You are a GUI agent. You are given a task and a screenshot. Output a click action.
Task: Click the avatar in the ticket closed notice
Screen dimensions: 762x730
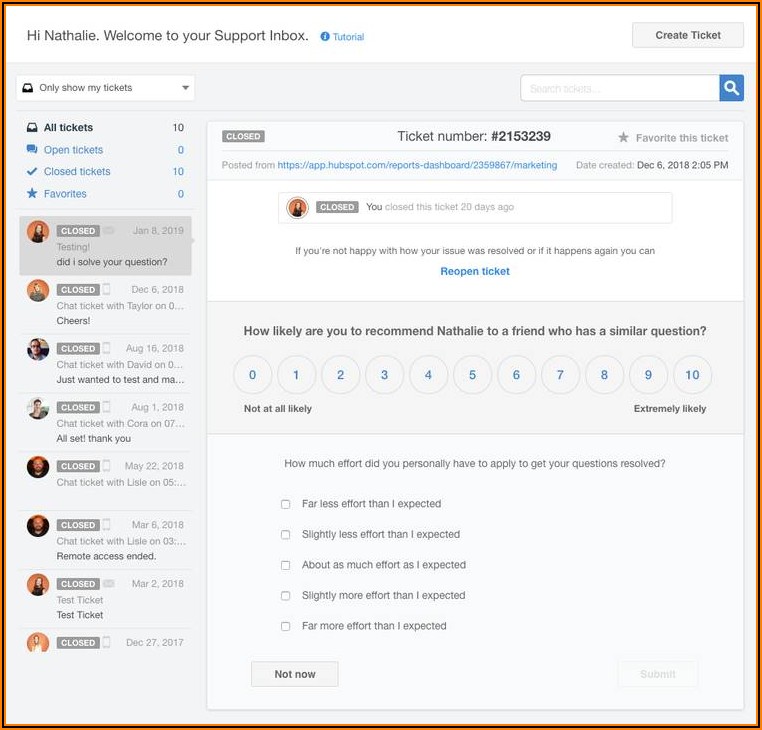click(x=297, y=207)
